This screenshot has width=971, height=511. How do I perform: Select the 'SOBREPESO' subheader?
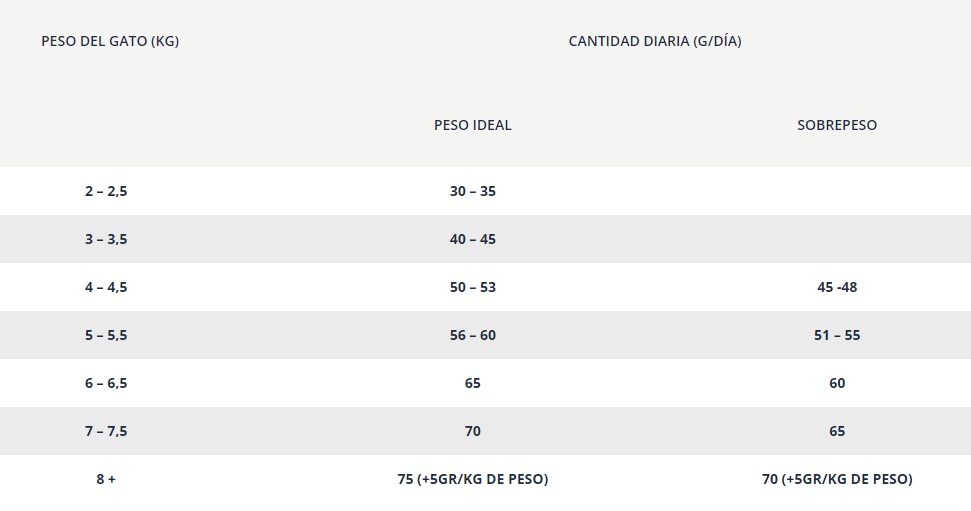pos(837,125)
